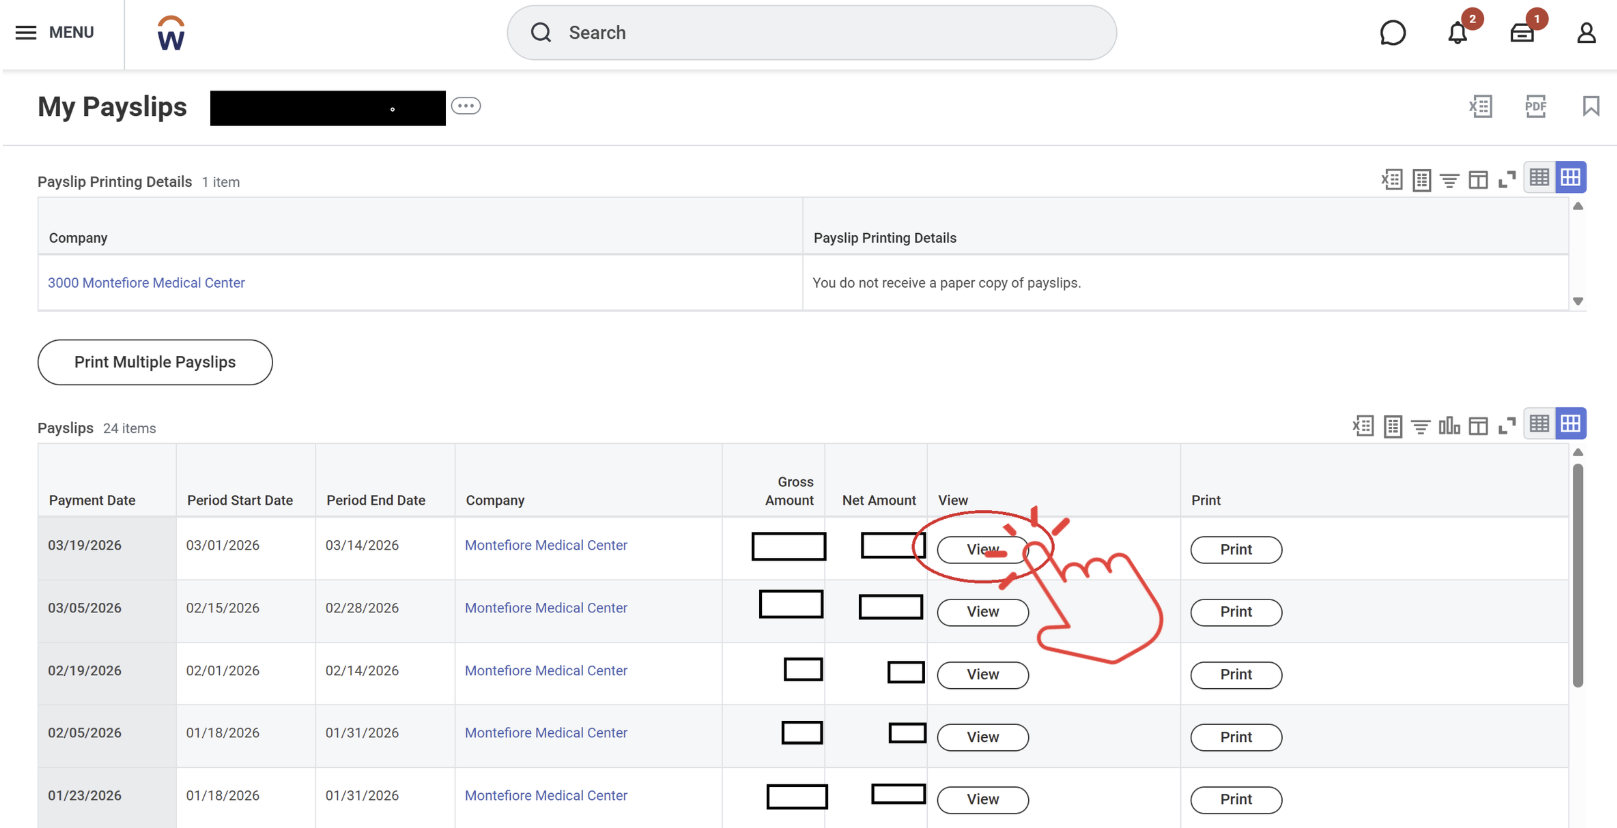Click the Payslips table vertical scrollbar thumb
The height and width of the screenshot is (828, 1617).
[x=1578, y=575]
